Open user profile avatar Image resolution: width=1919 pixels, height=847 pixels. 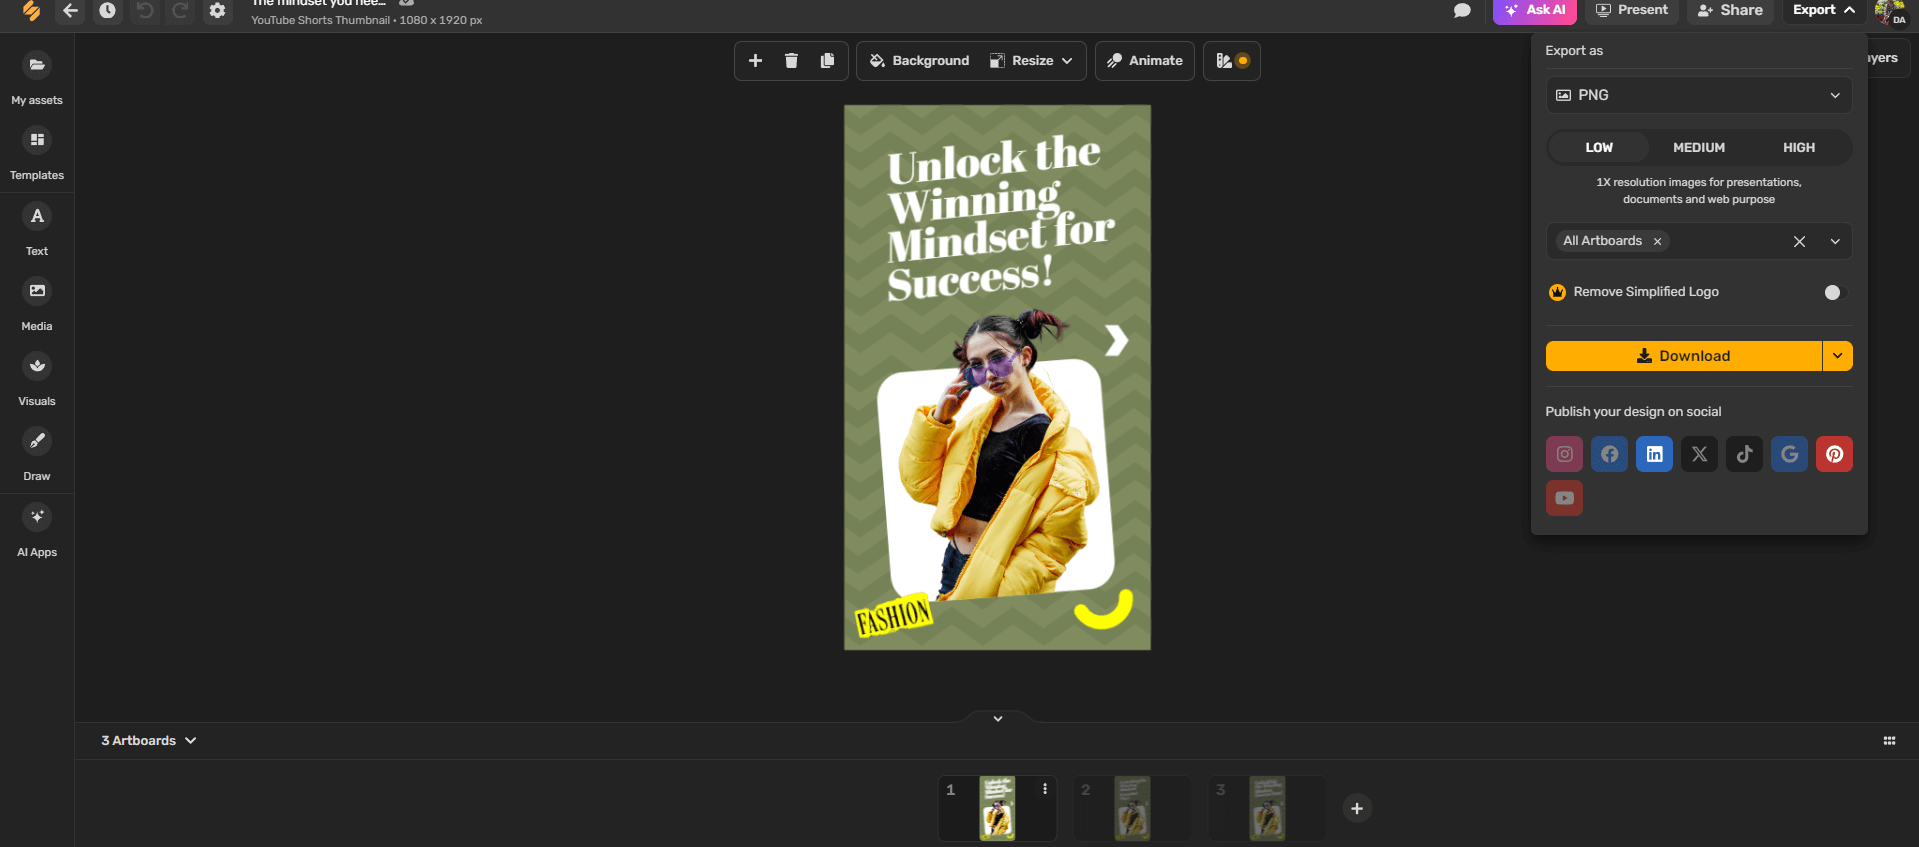point(1890,12)
